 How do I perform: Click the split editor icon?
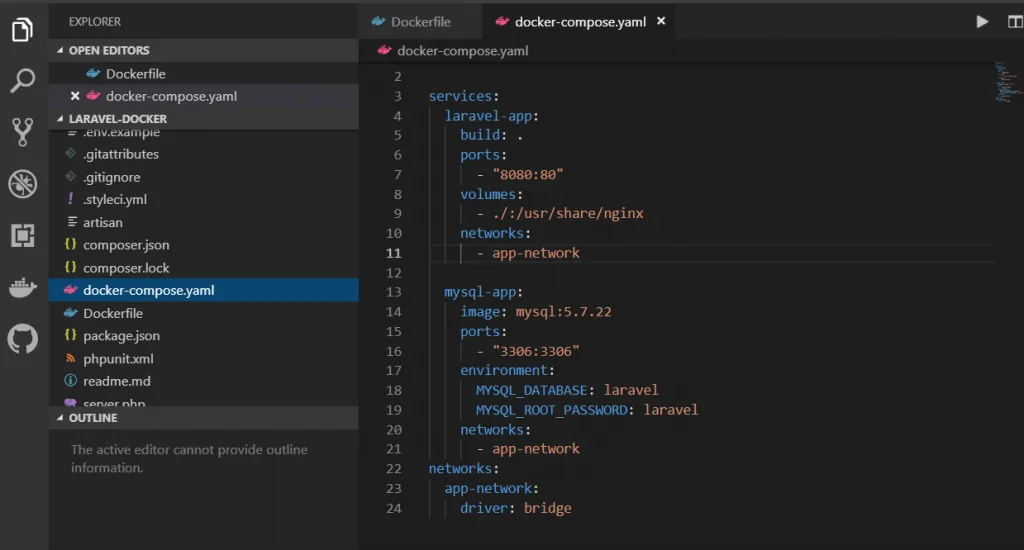(1016, 22)
